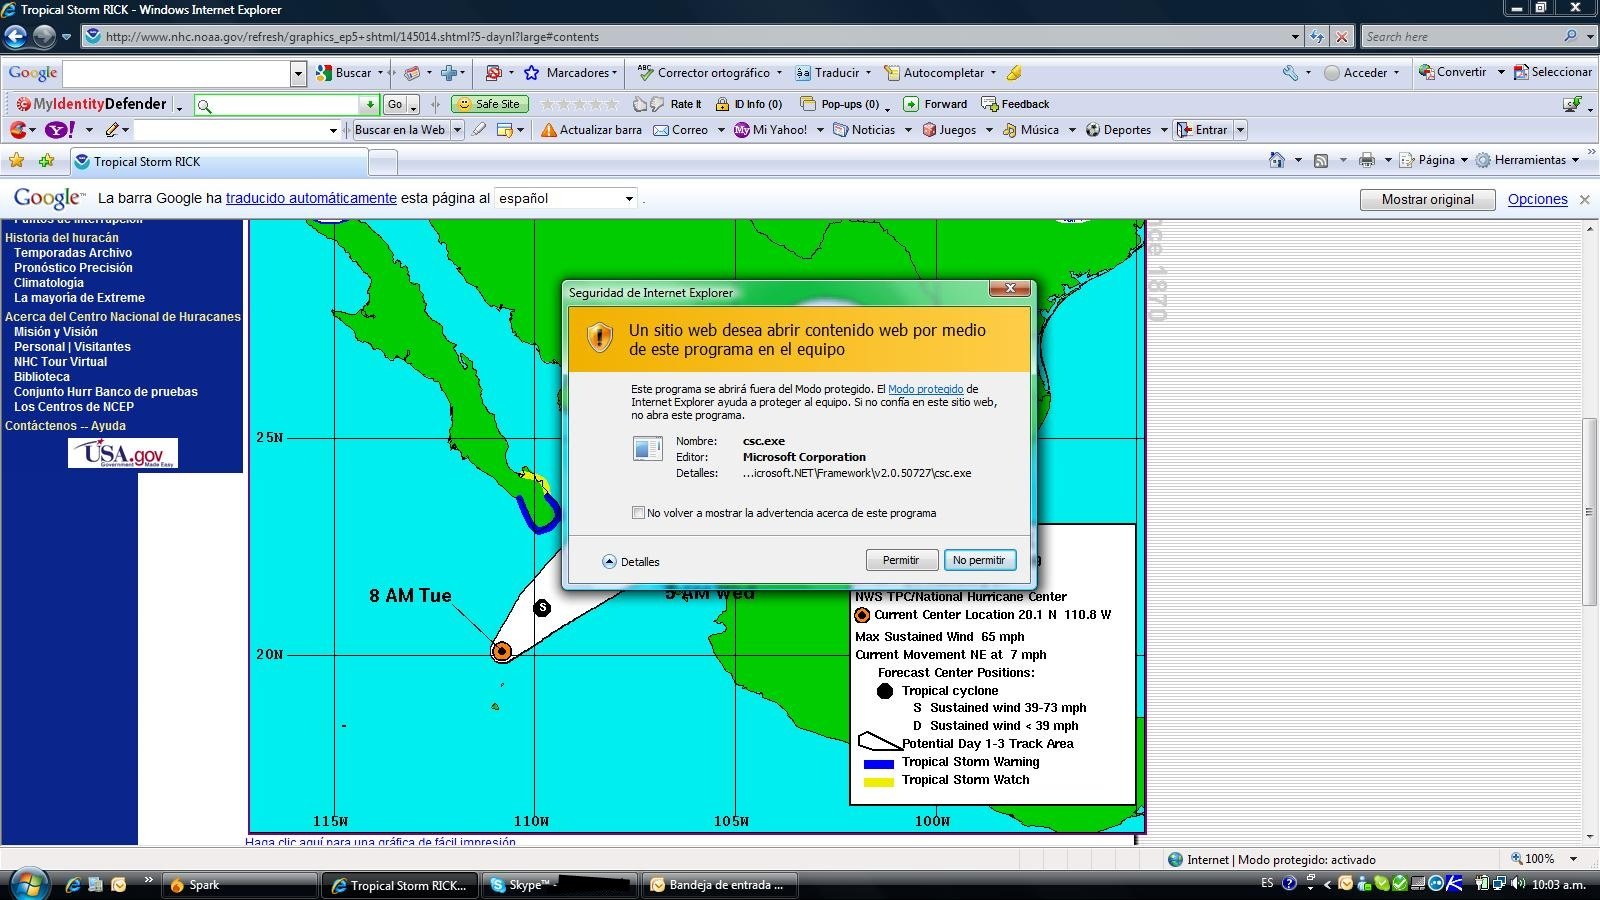Click Mostrar original button
This screenshot has width=1600, height=900.
(x=1427, y=199)
